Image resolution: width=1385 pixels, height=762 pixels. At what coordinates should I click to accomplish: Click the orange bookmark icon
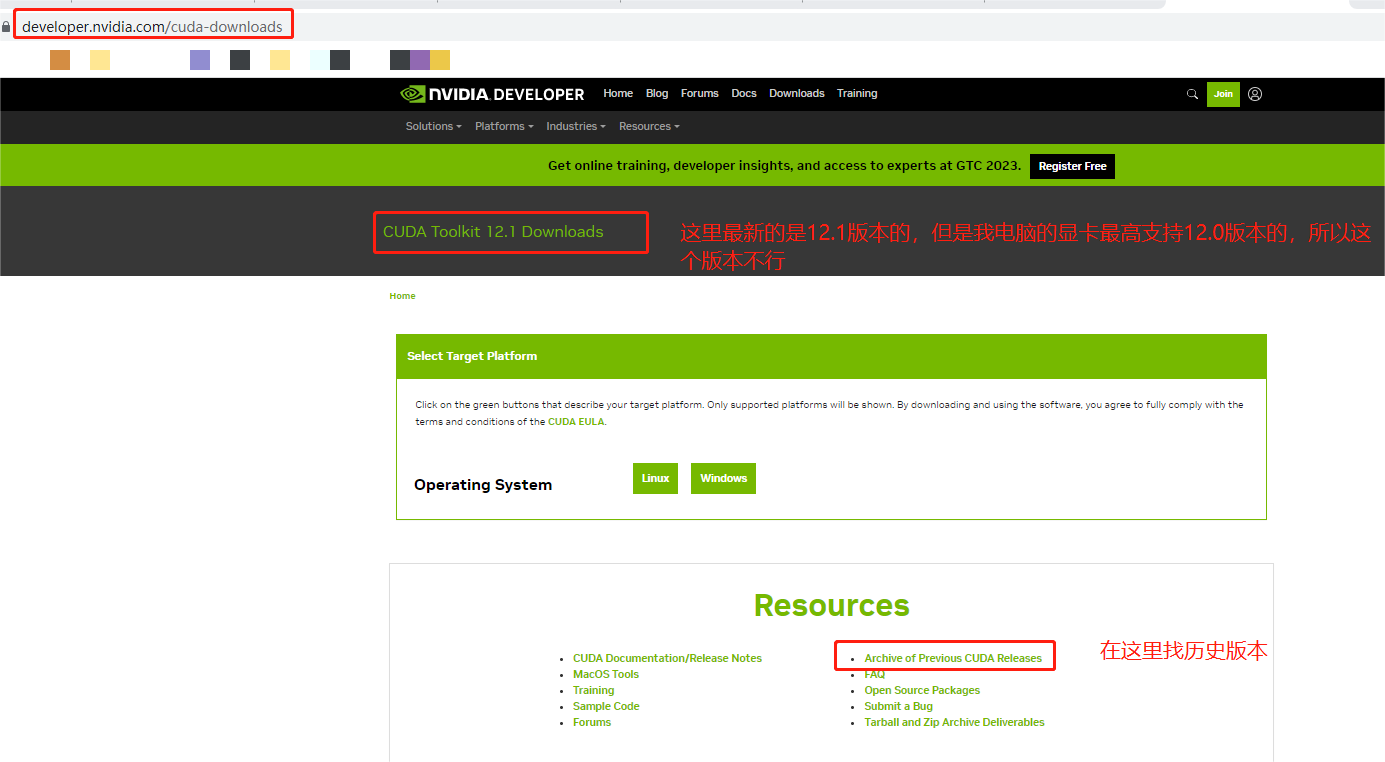coord(60,60)
